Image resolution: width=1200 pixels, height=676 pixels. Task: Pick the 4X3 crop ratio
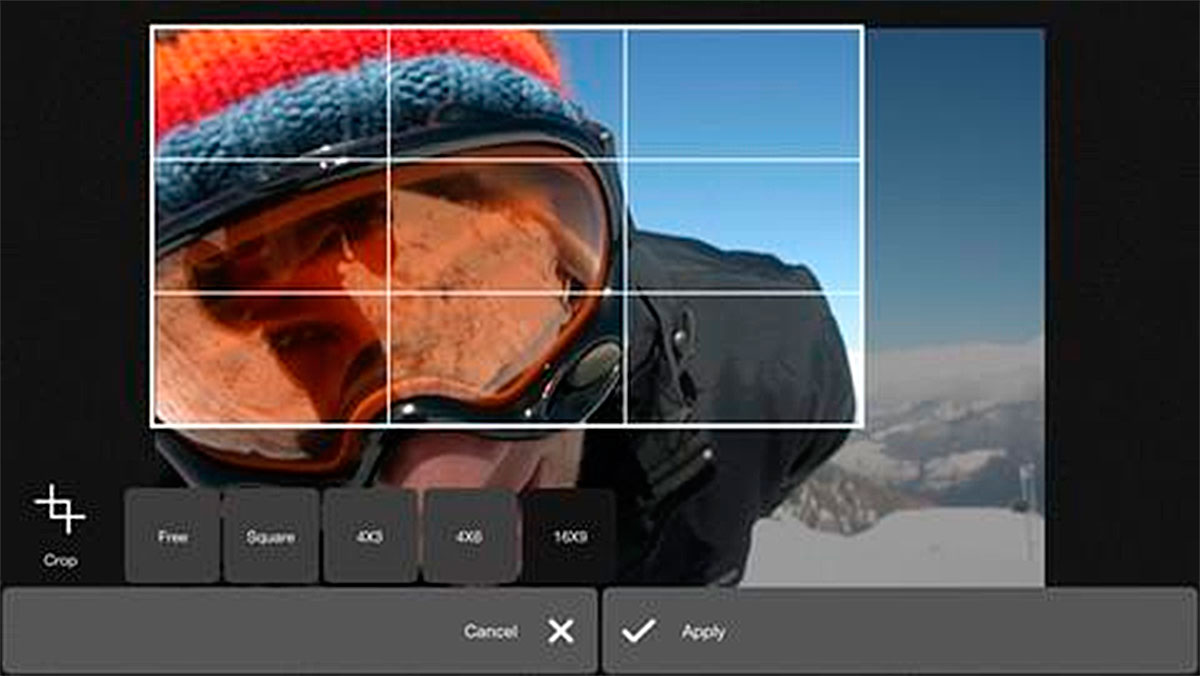coord(370,536)
